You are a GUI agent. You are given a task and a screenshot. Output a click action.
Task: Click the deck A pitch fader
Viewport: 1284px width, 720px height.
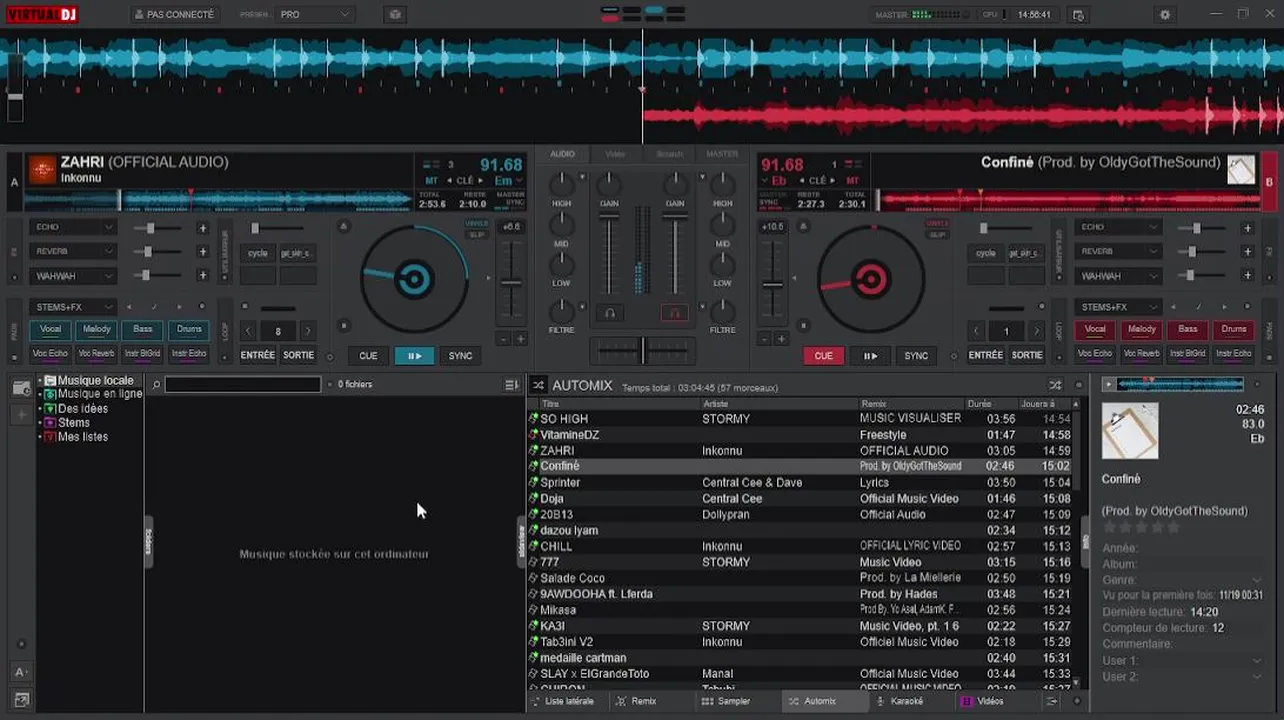(x=511, y=282)
